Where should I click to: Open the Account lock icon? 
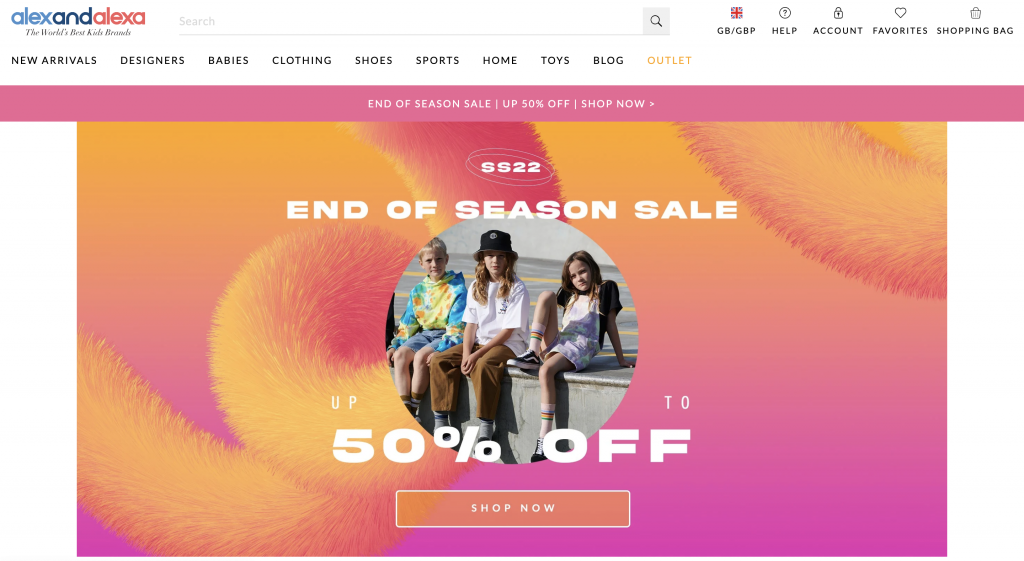(x=838, y=12)
